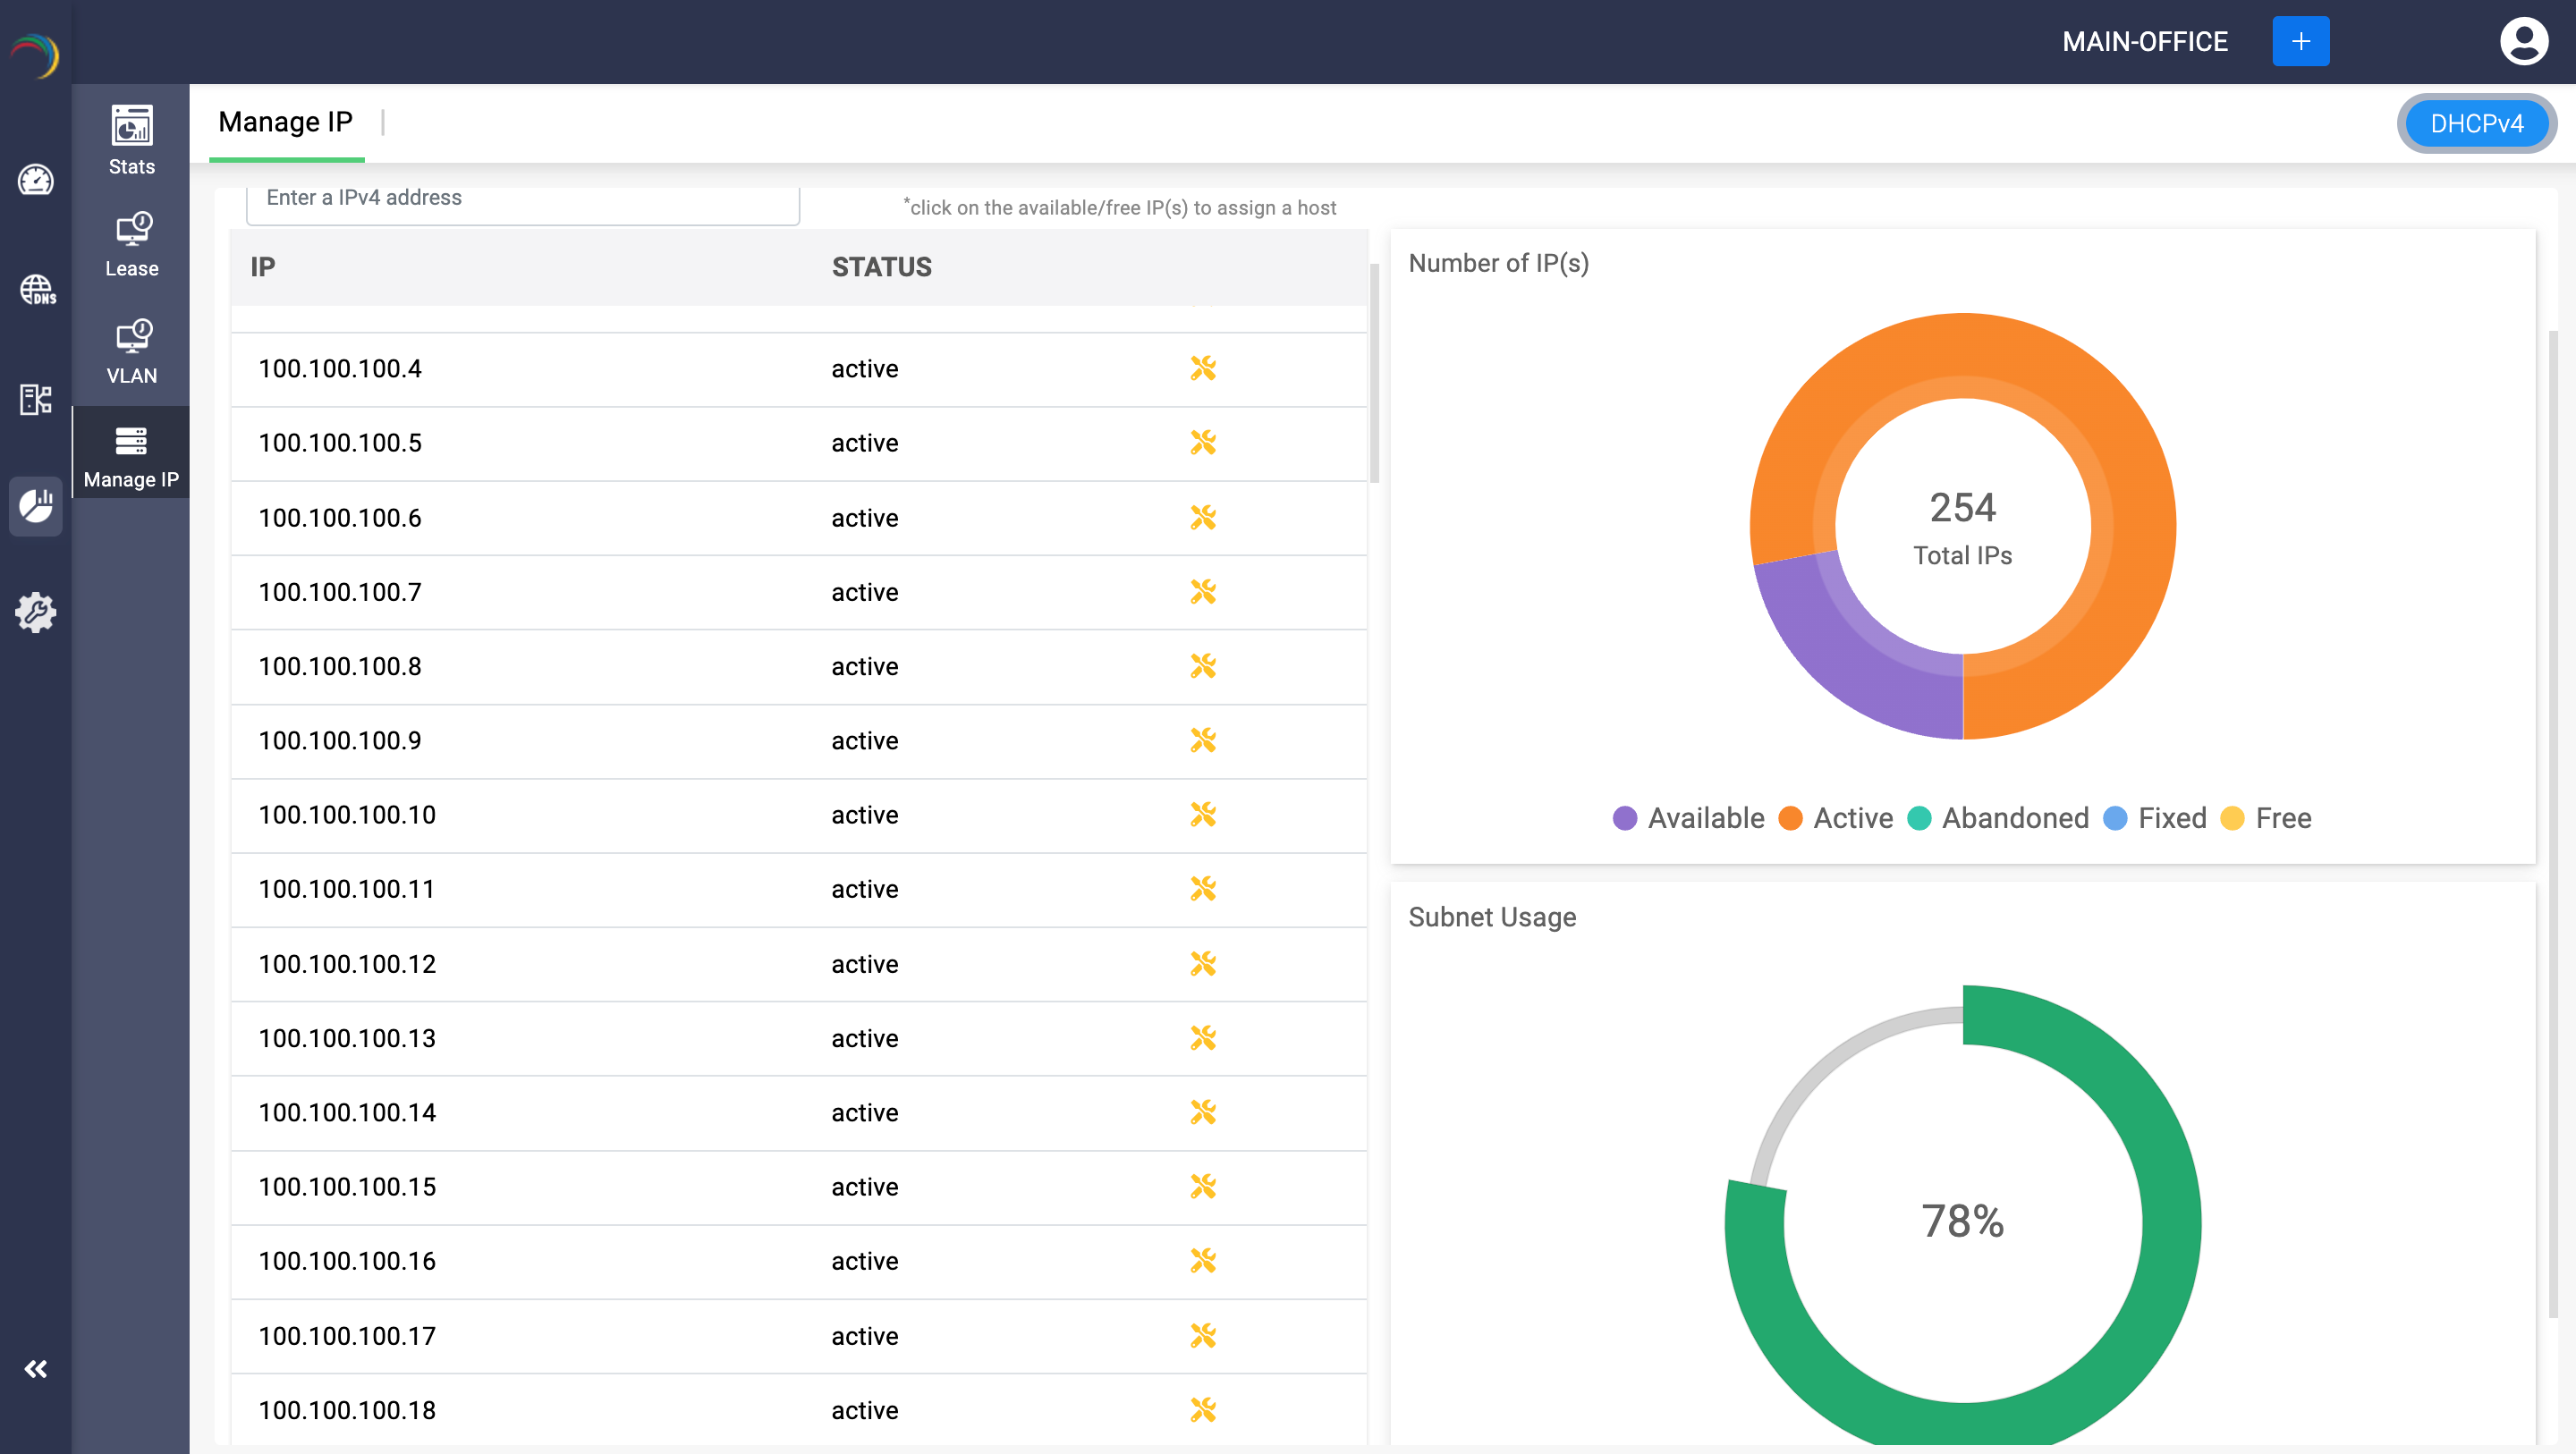2576x1454 pixels.
Task: Go to the VLAN section
Action: tap(131, 351)
